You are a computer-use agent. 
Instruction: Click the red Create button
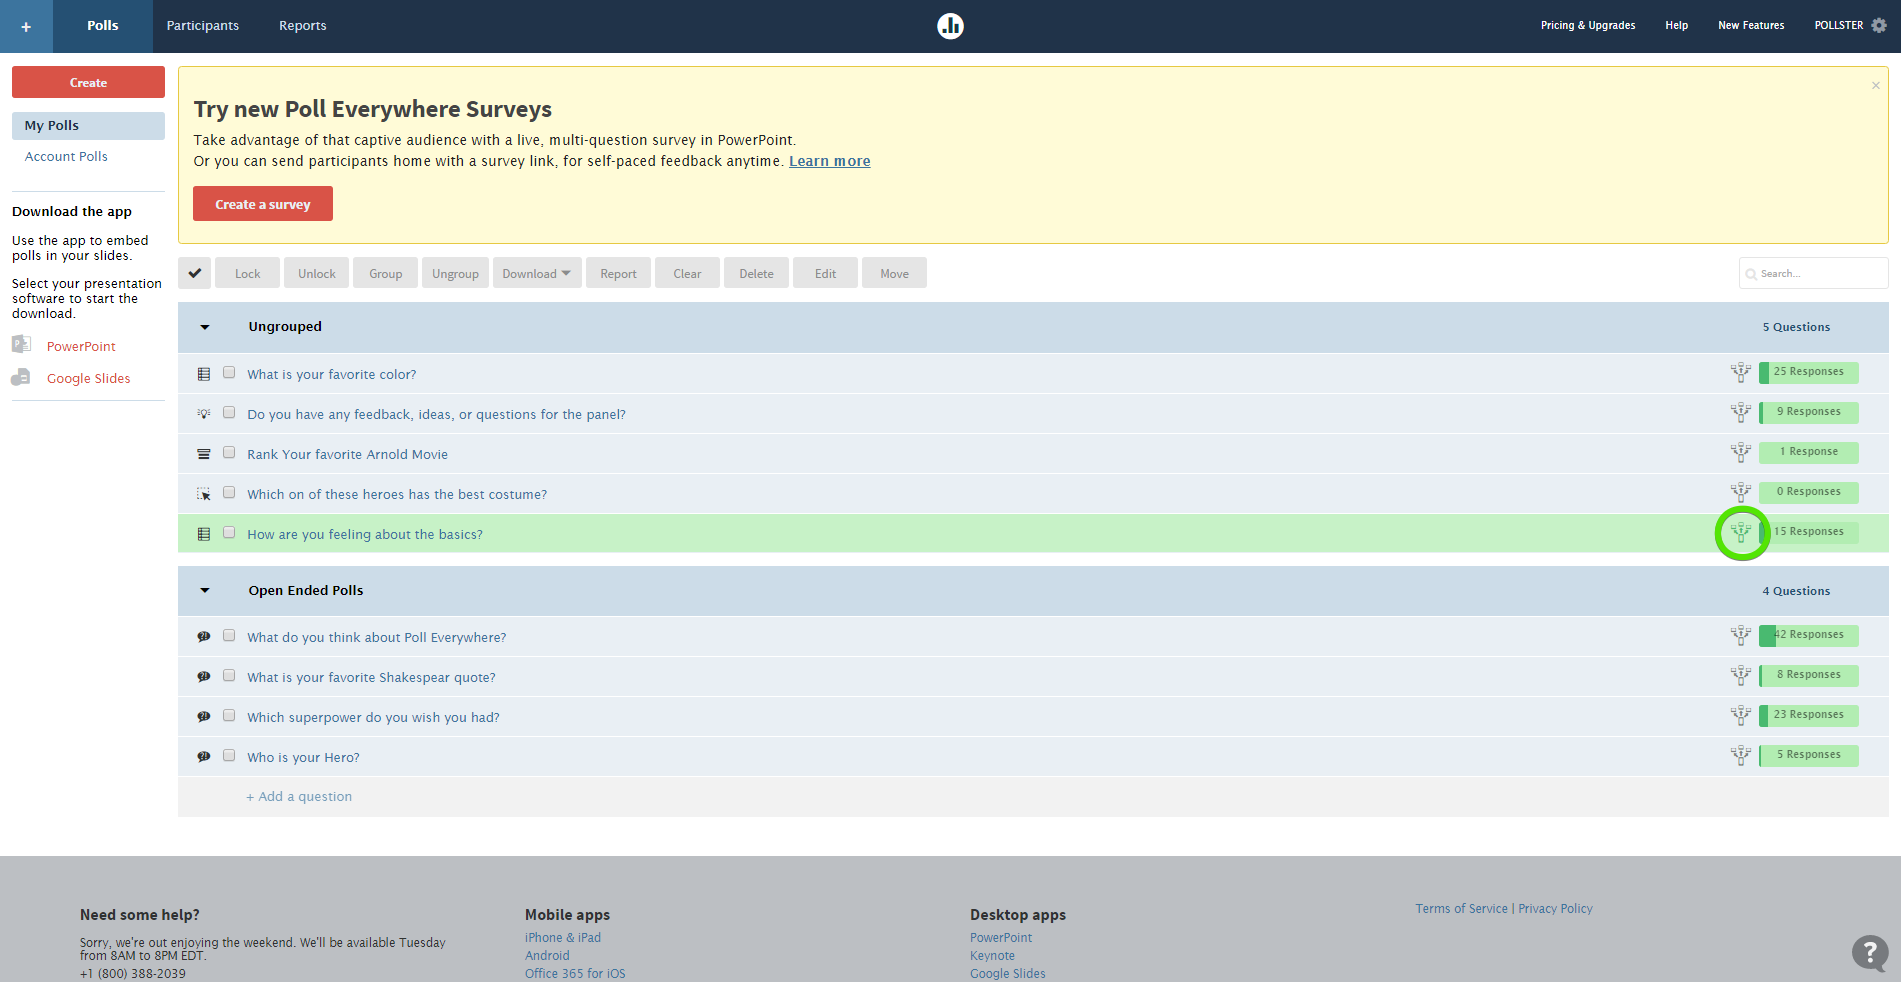(88, 82)
